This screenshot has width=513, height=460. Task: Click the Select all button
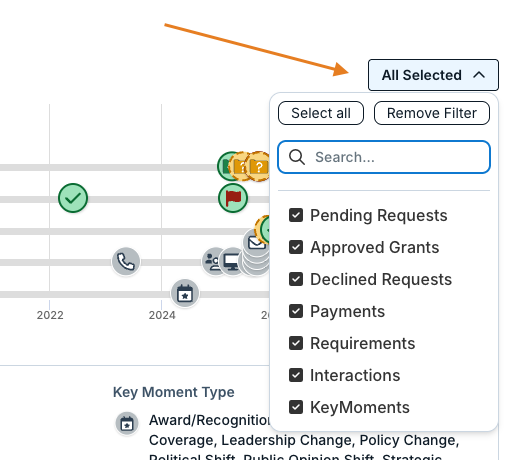pos(321,113)
